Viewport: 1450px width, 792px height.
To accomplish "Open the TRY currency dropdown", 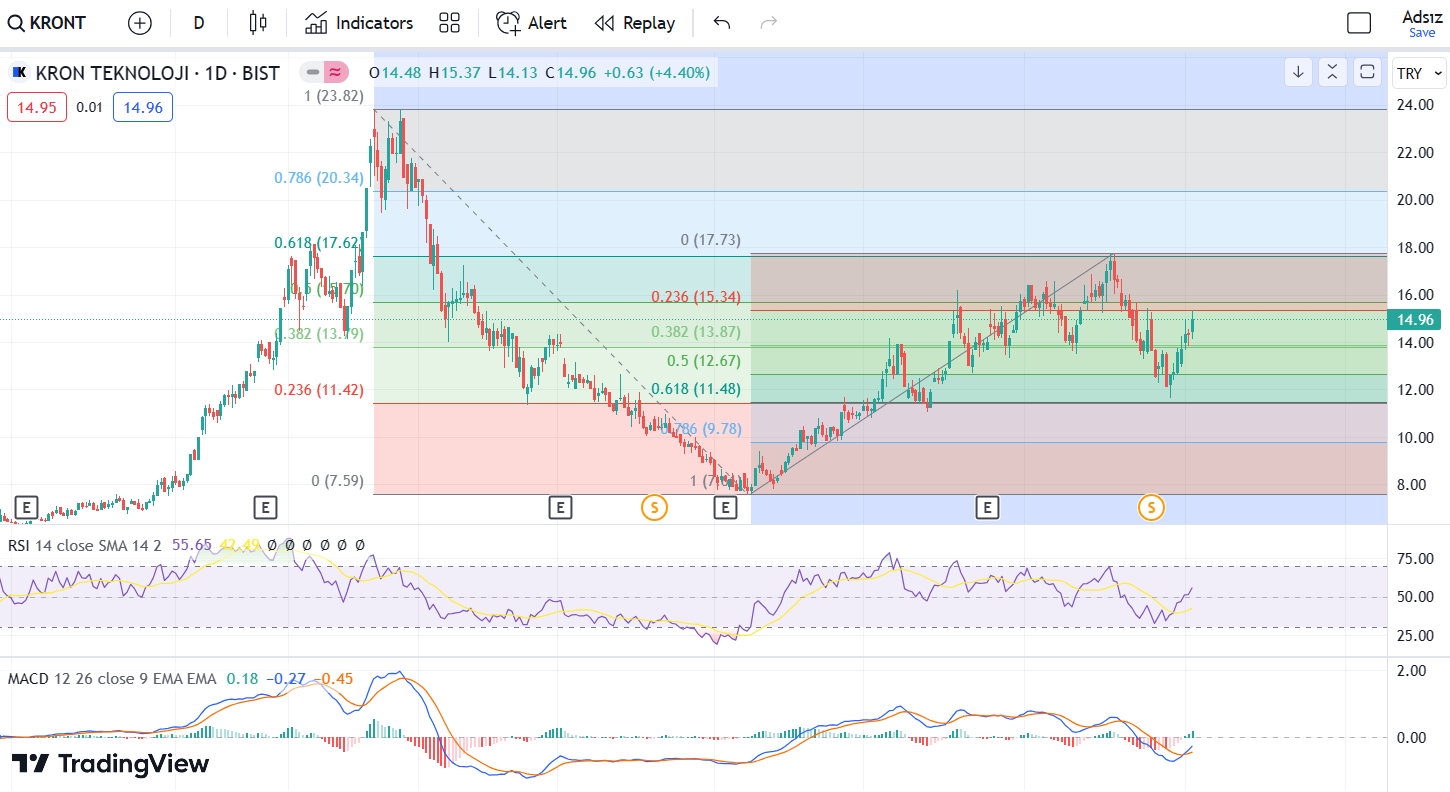I will 1420,73.
